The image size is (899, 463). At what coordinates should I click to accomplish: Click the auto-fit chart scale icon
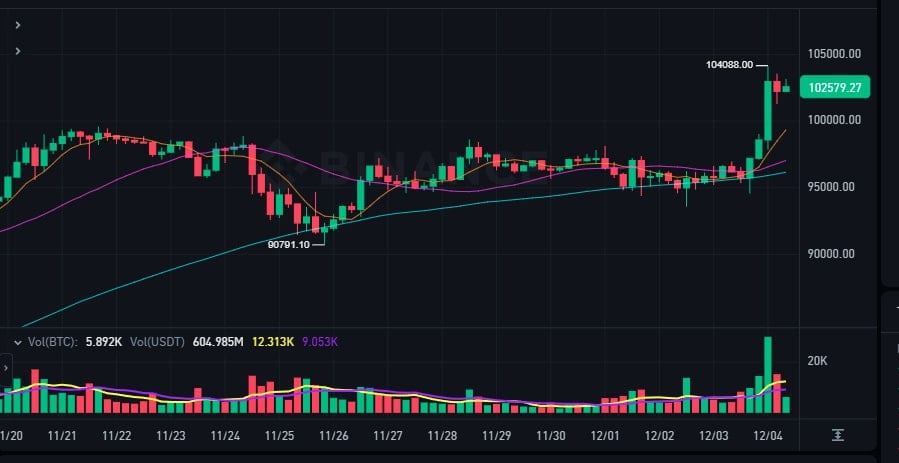837,435
